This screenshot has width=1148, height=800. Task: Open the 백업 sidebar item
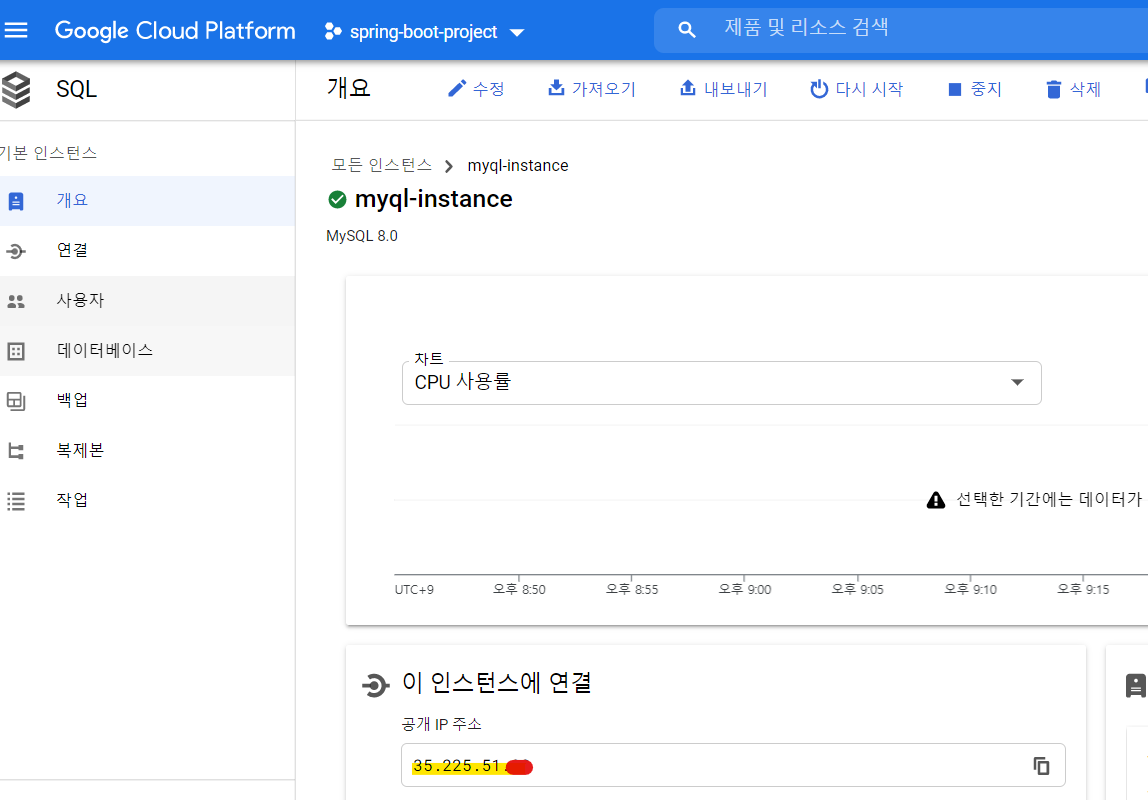pyautogui.click(x=147, y=400)
